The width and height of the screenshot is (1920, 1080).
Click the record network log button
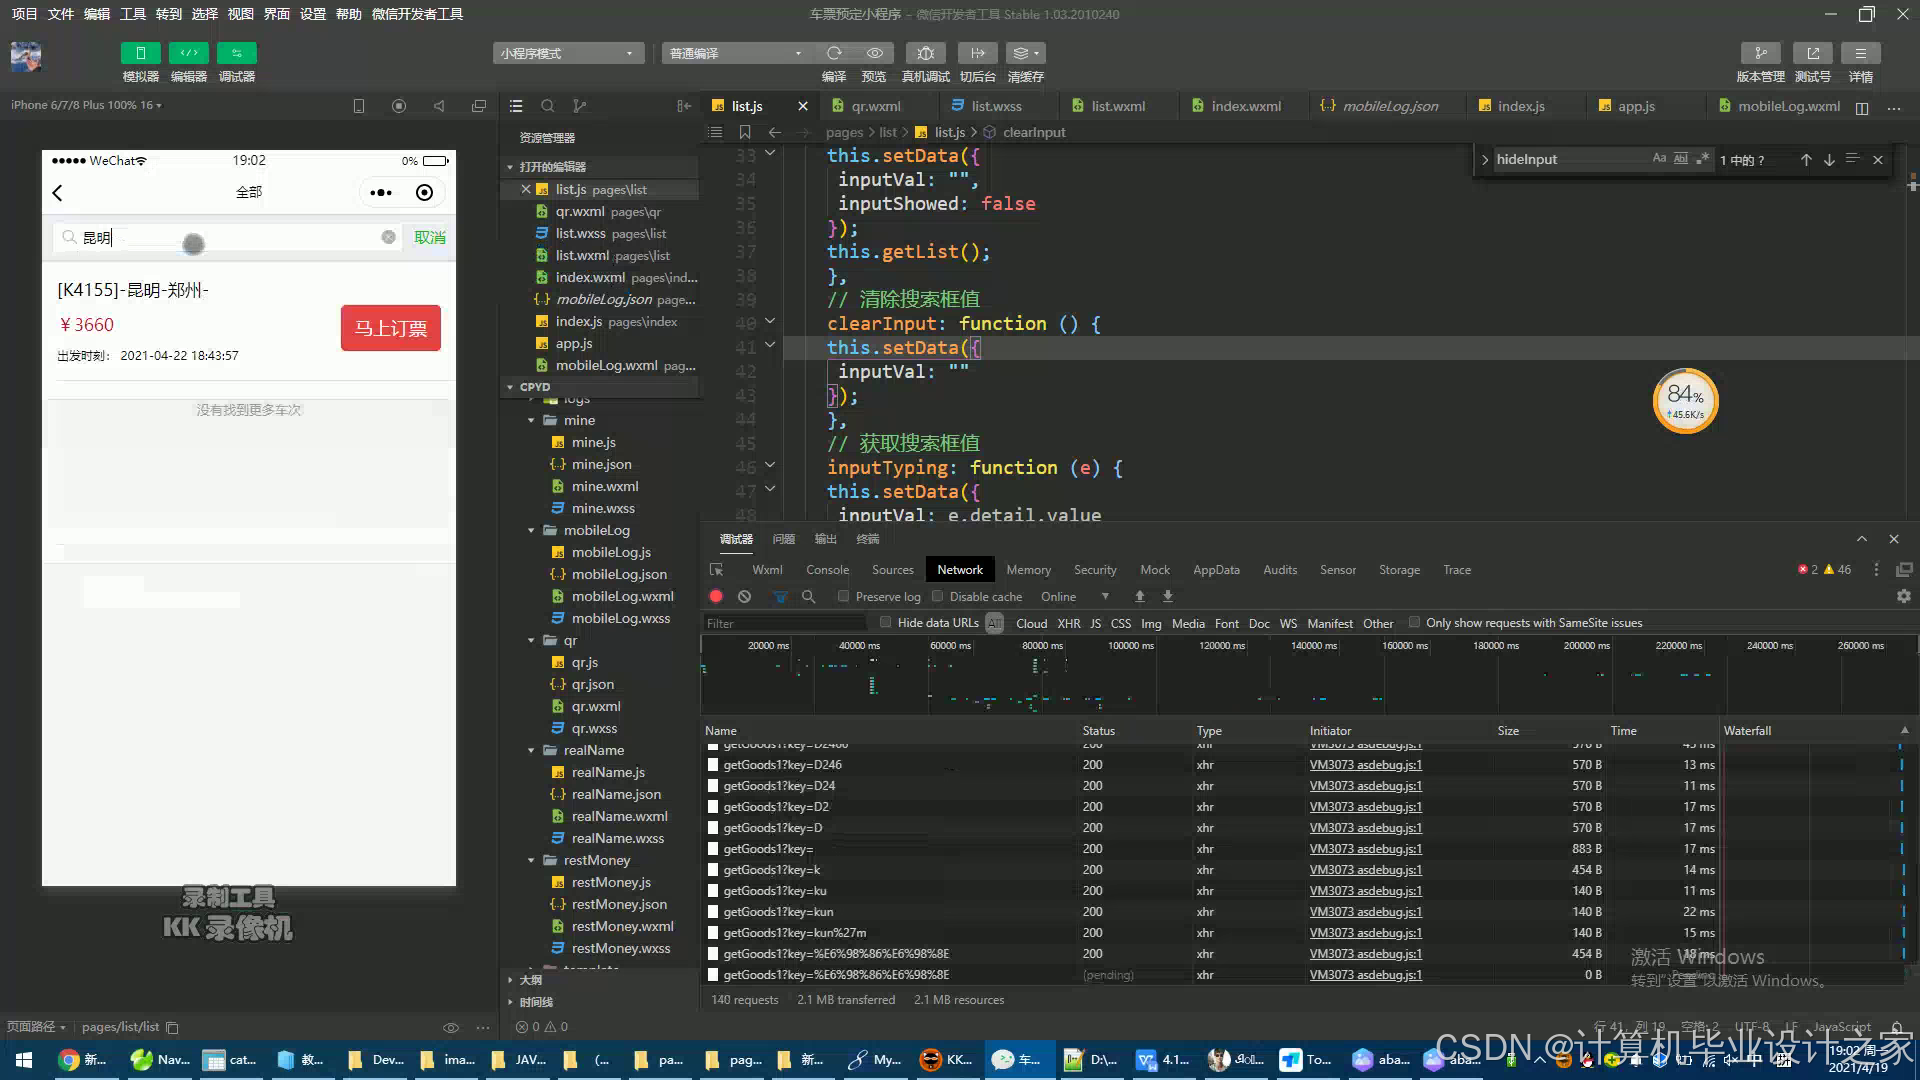coord(716,597)
